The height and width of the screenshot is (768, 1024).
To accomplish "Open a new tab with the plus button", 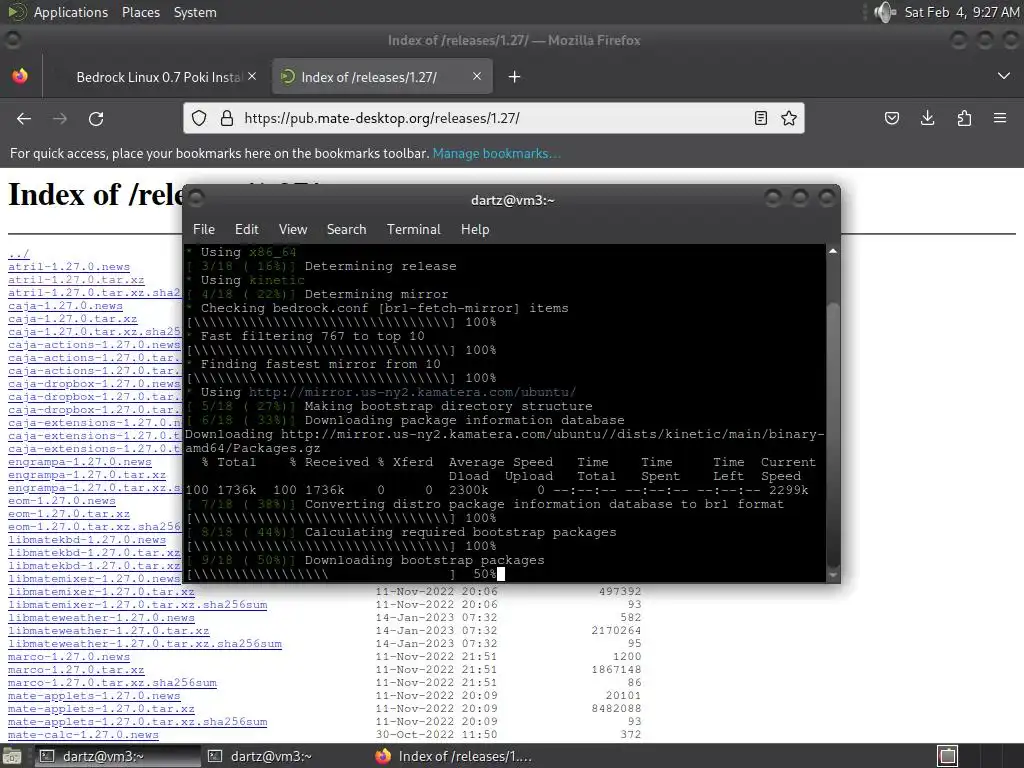I will [515, 77].
